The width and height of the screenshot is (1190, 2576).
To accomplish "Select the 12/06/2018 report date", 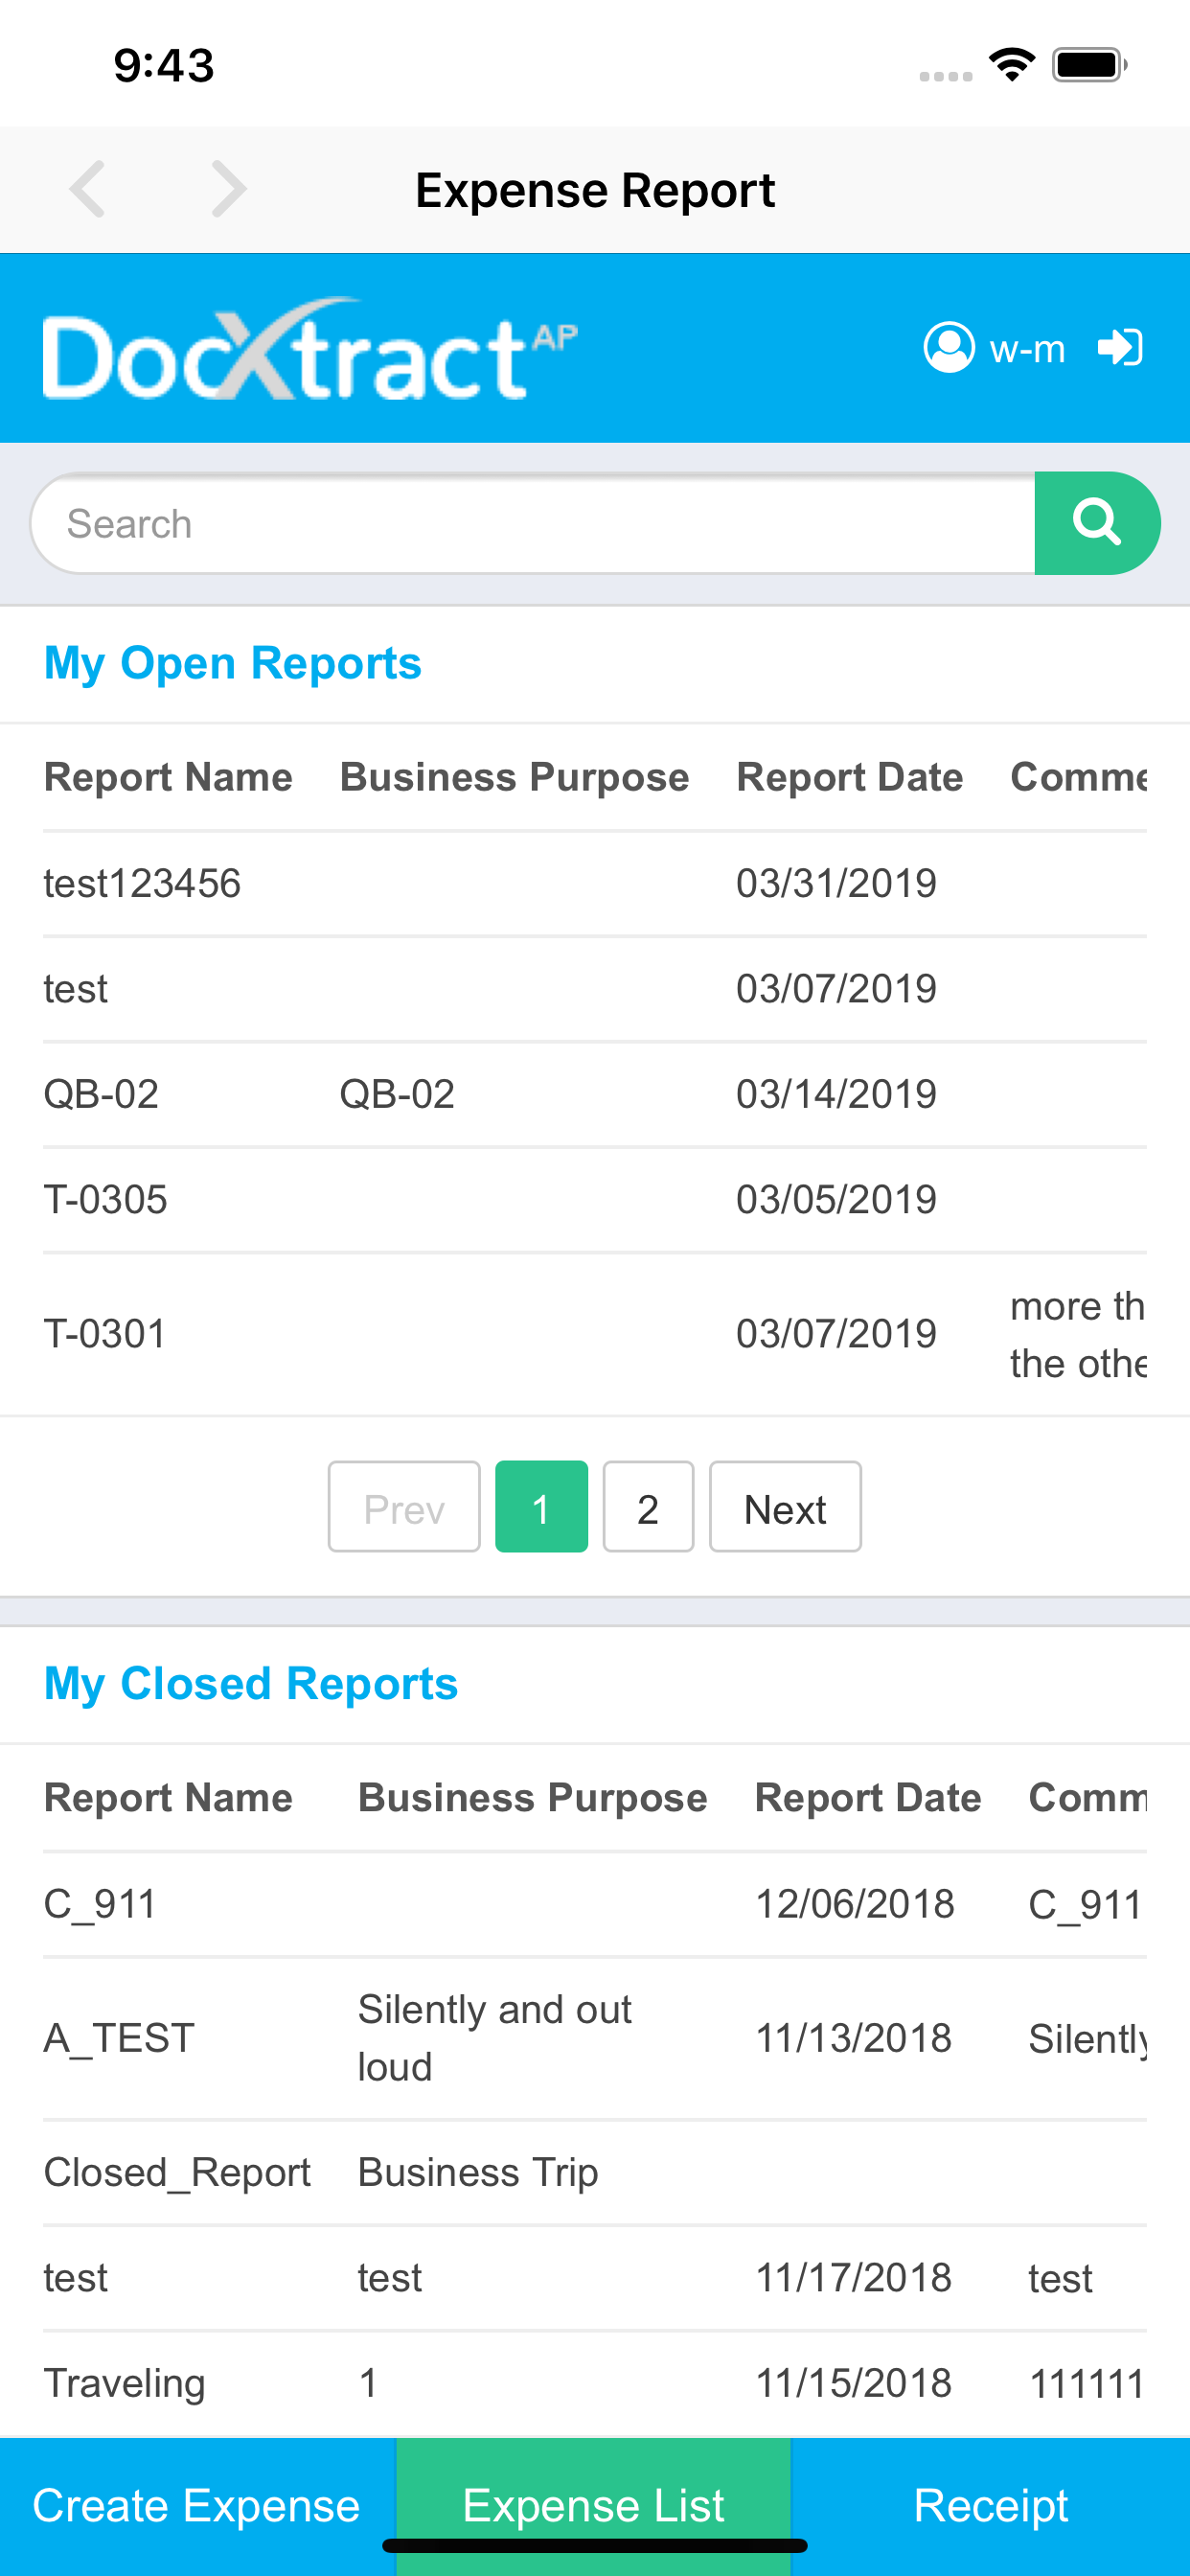I will pos(855,1904).
